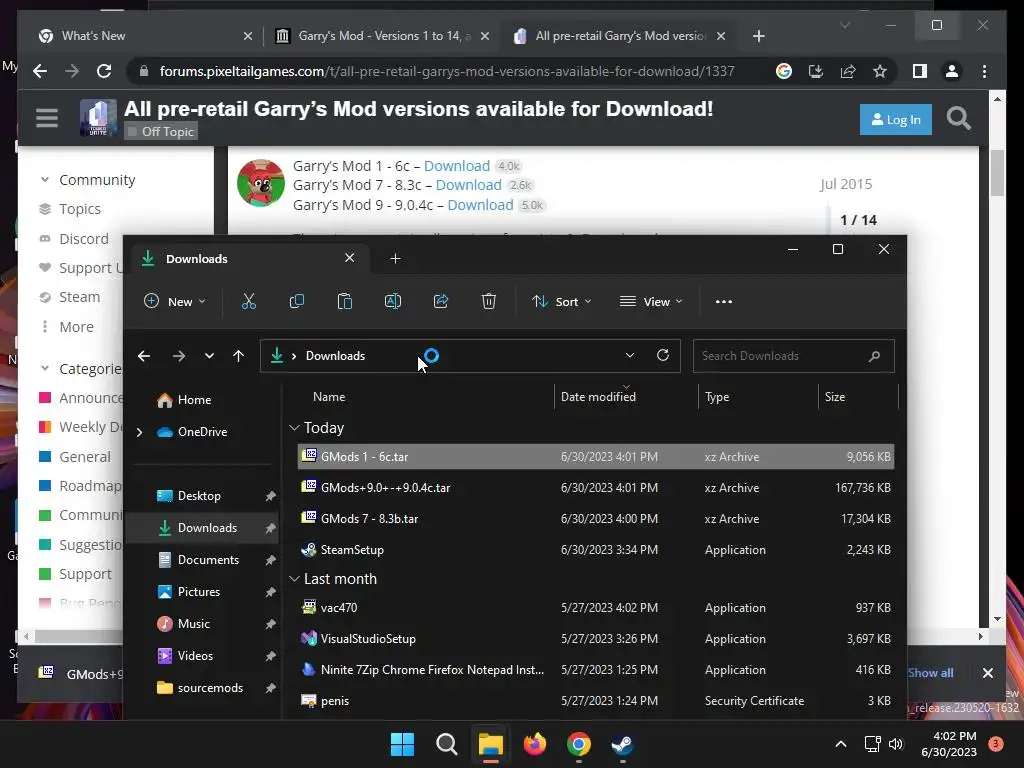Open the See more ellipsis menu in Explorer
1024x768 pixels.
(x=724, y=302)
